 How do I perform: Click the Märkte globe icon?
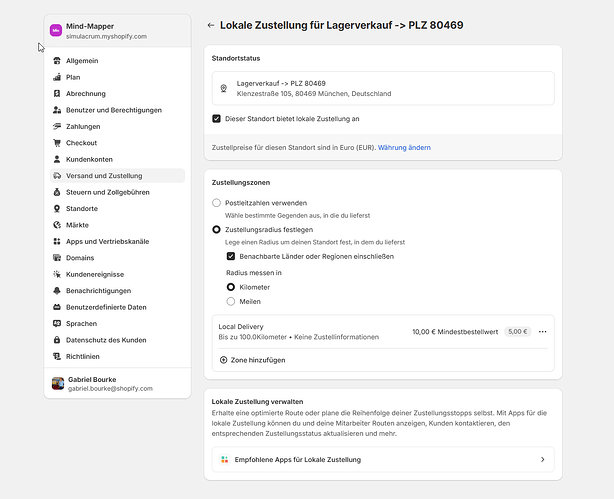[57, 225]
